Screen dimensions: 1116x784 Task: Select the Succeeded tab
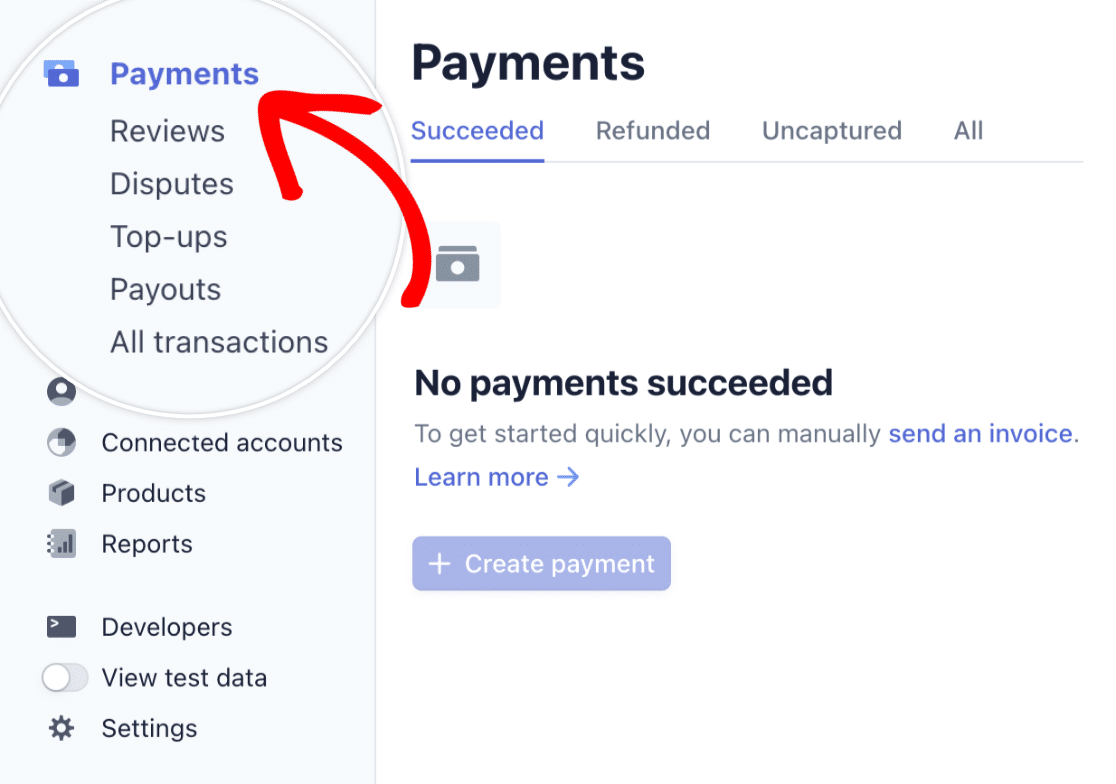click(477, 131)
